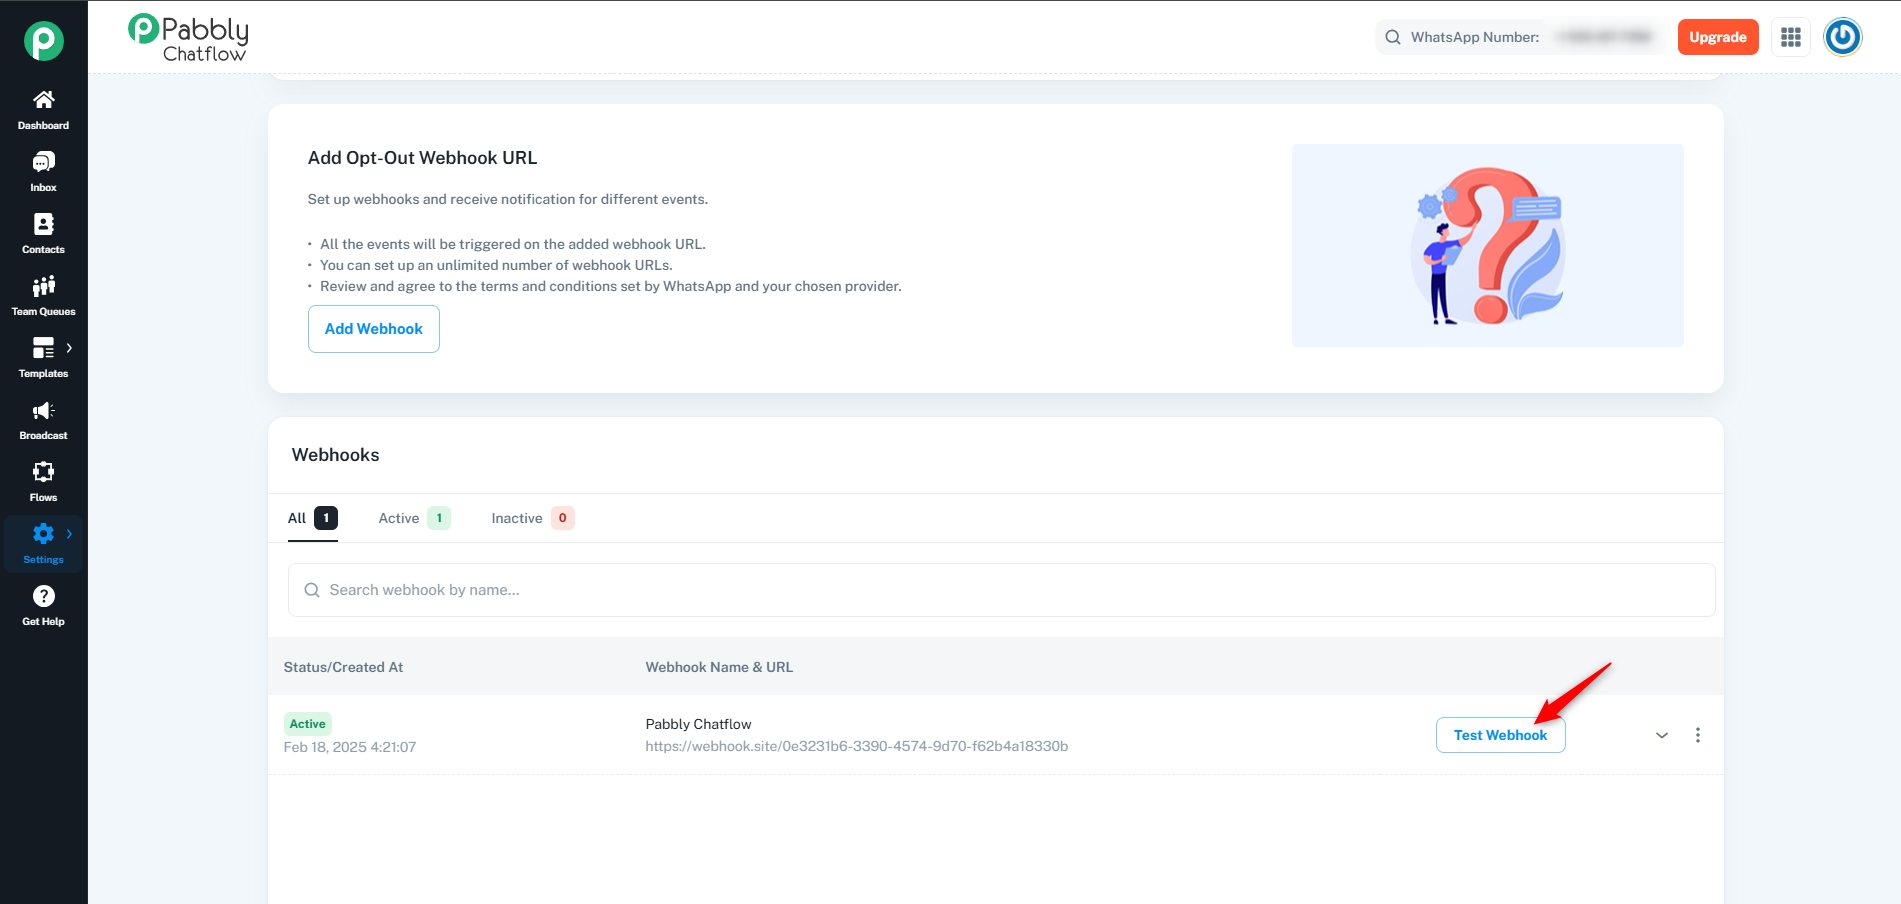Open the Dashboard from the sidebar
Image resolution: width=1901 pixels, height=904 pixels.
click(43, 110)
